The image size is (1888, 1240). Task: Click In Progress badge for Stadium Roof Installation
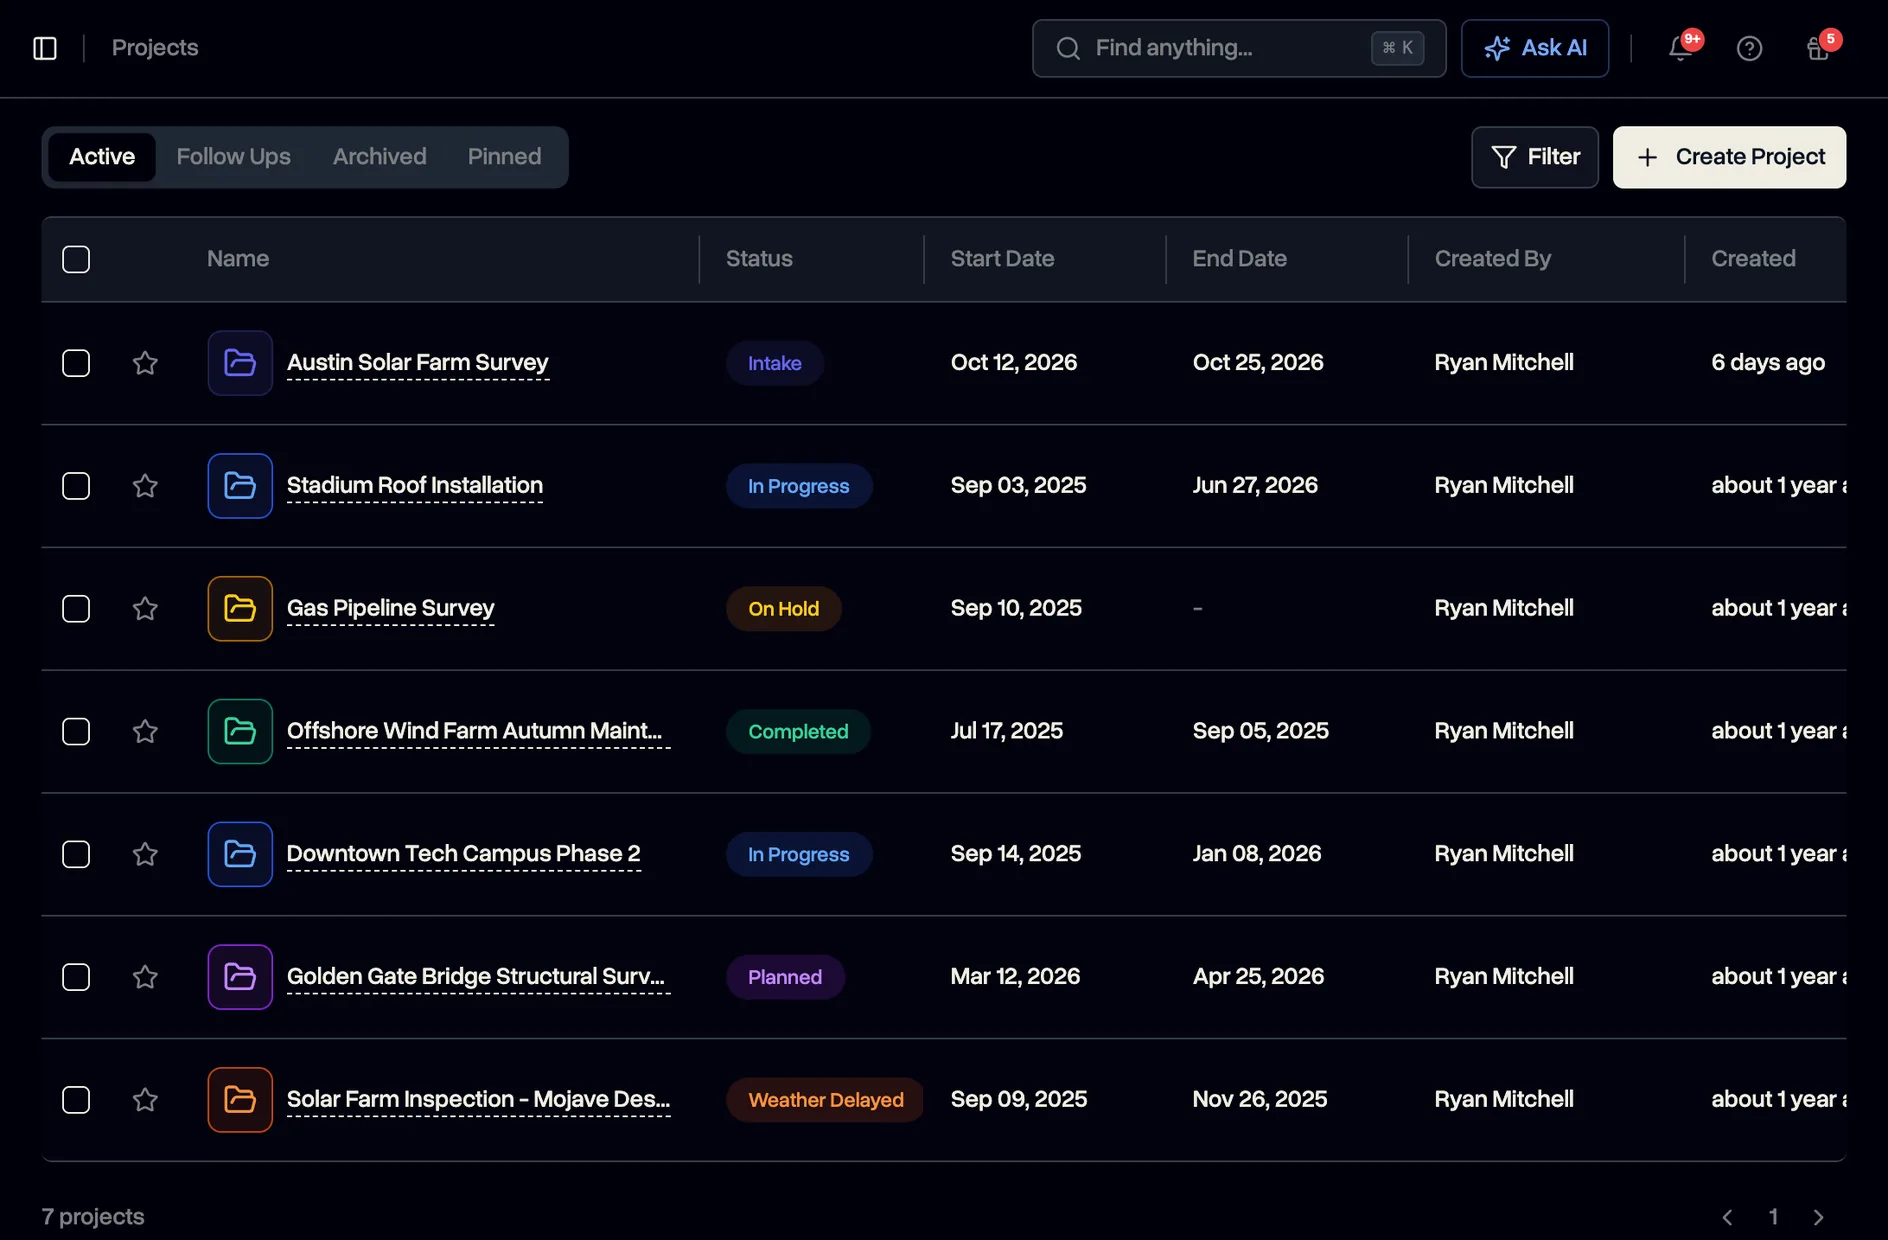[799, 486]
